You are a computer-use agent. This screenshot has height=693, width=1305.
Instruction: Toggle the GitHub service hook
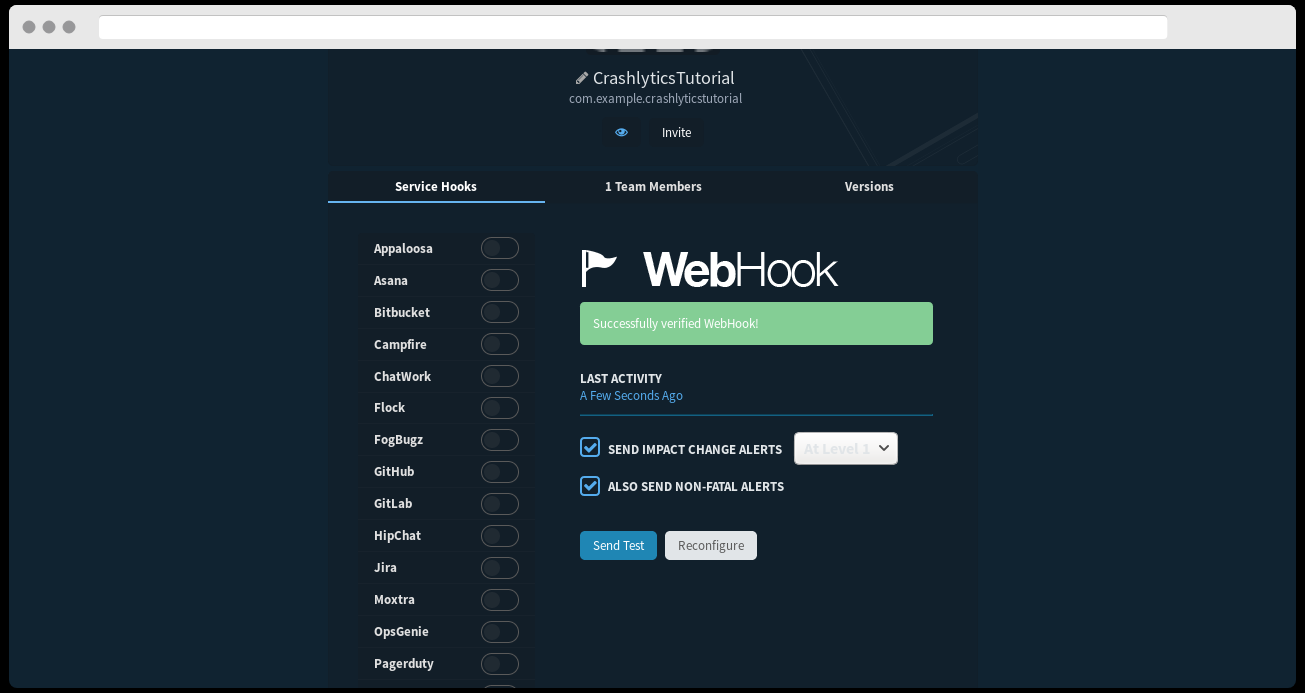[500, 472]
